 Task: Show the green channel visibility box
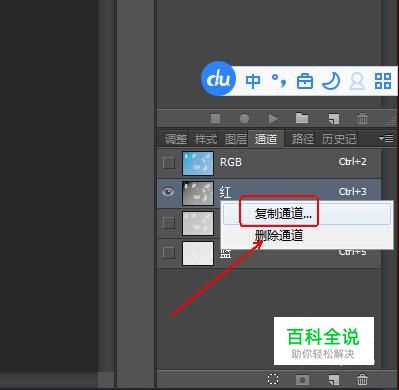coord(169,222)
